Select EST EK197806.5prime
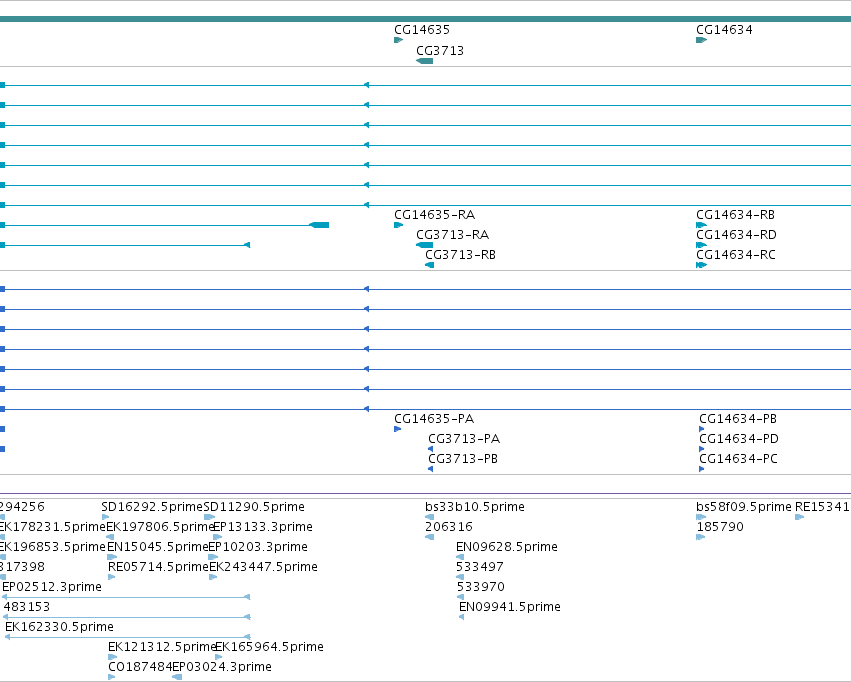Viewport: 851px width, 682px height. click(x=160, y=527)
